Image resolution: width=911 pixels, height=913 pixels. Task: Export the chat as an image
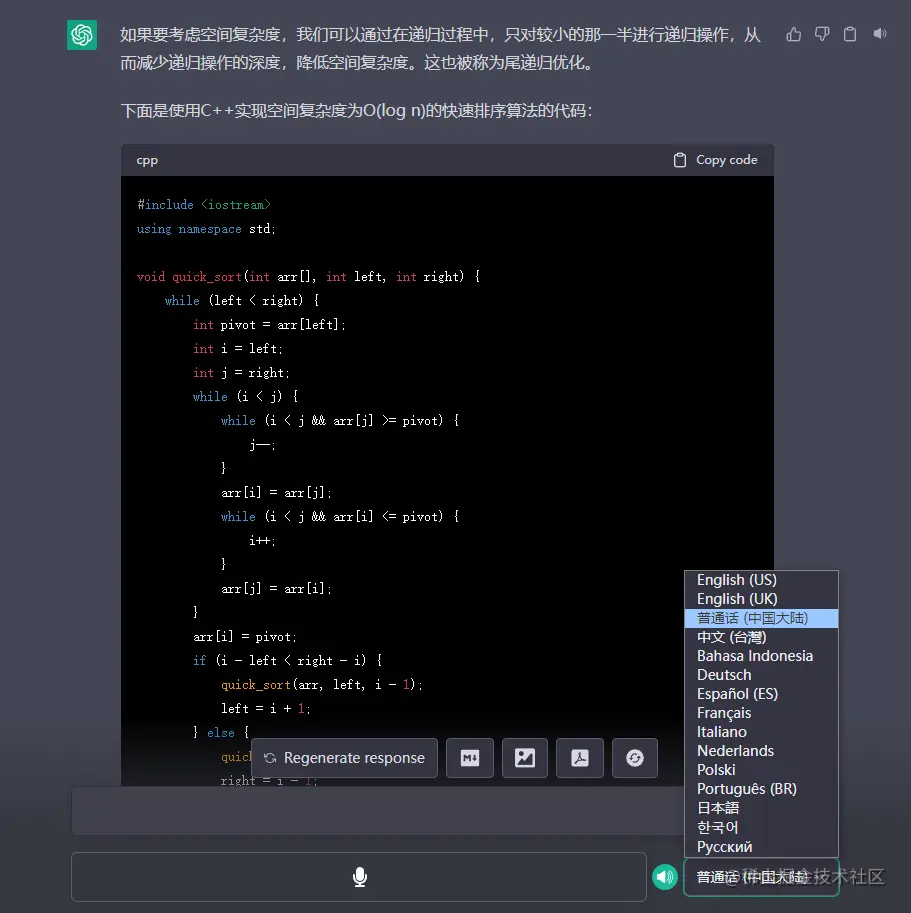click(524, 758)
